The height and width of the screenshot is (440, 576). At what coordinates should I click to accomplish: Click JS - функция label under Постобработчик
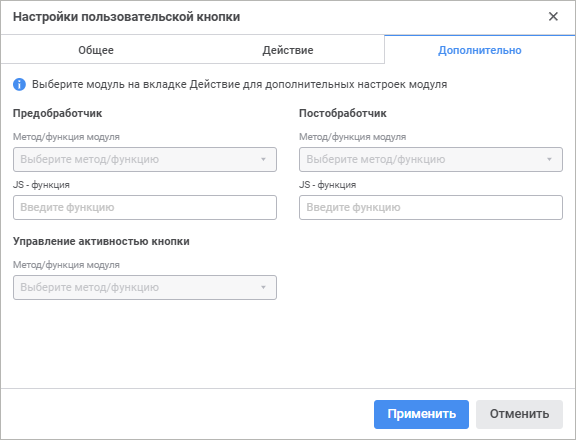click(x=327, y=184)
